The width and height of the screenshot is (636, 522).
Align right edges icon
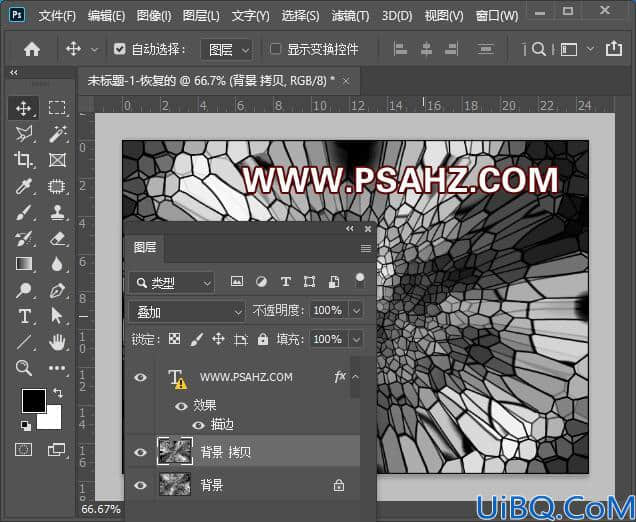point(451,49)
